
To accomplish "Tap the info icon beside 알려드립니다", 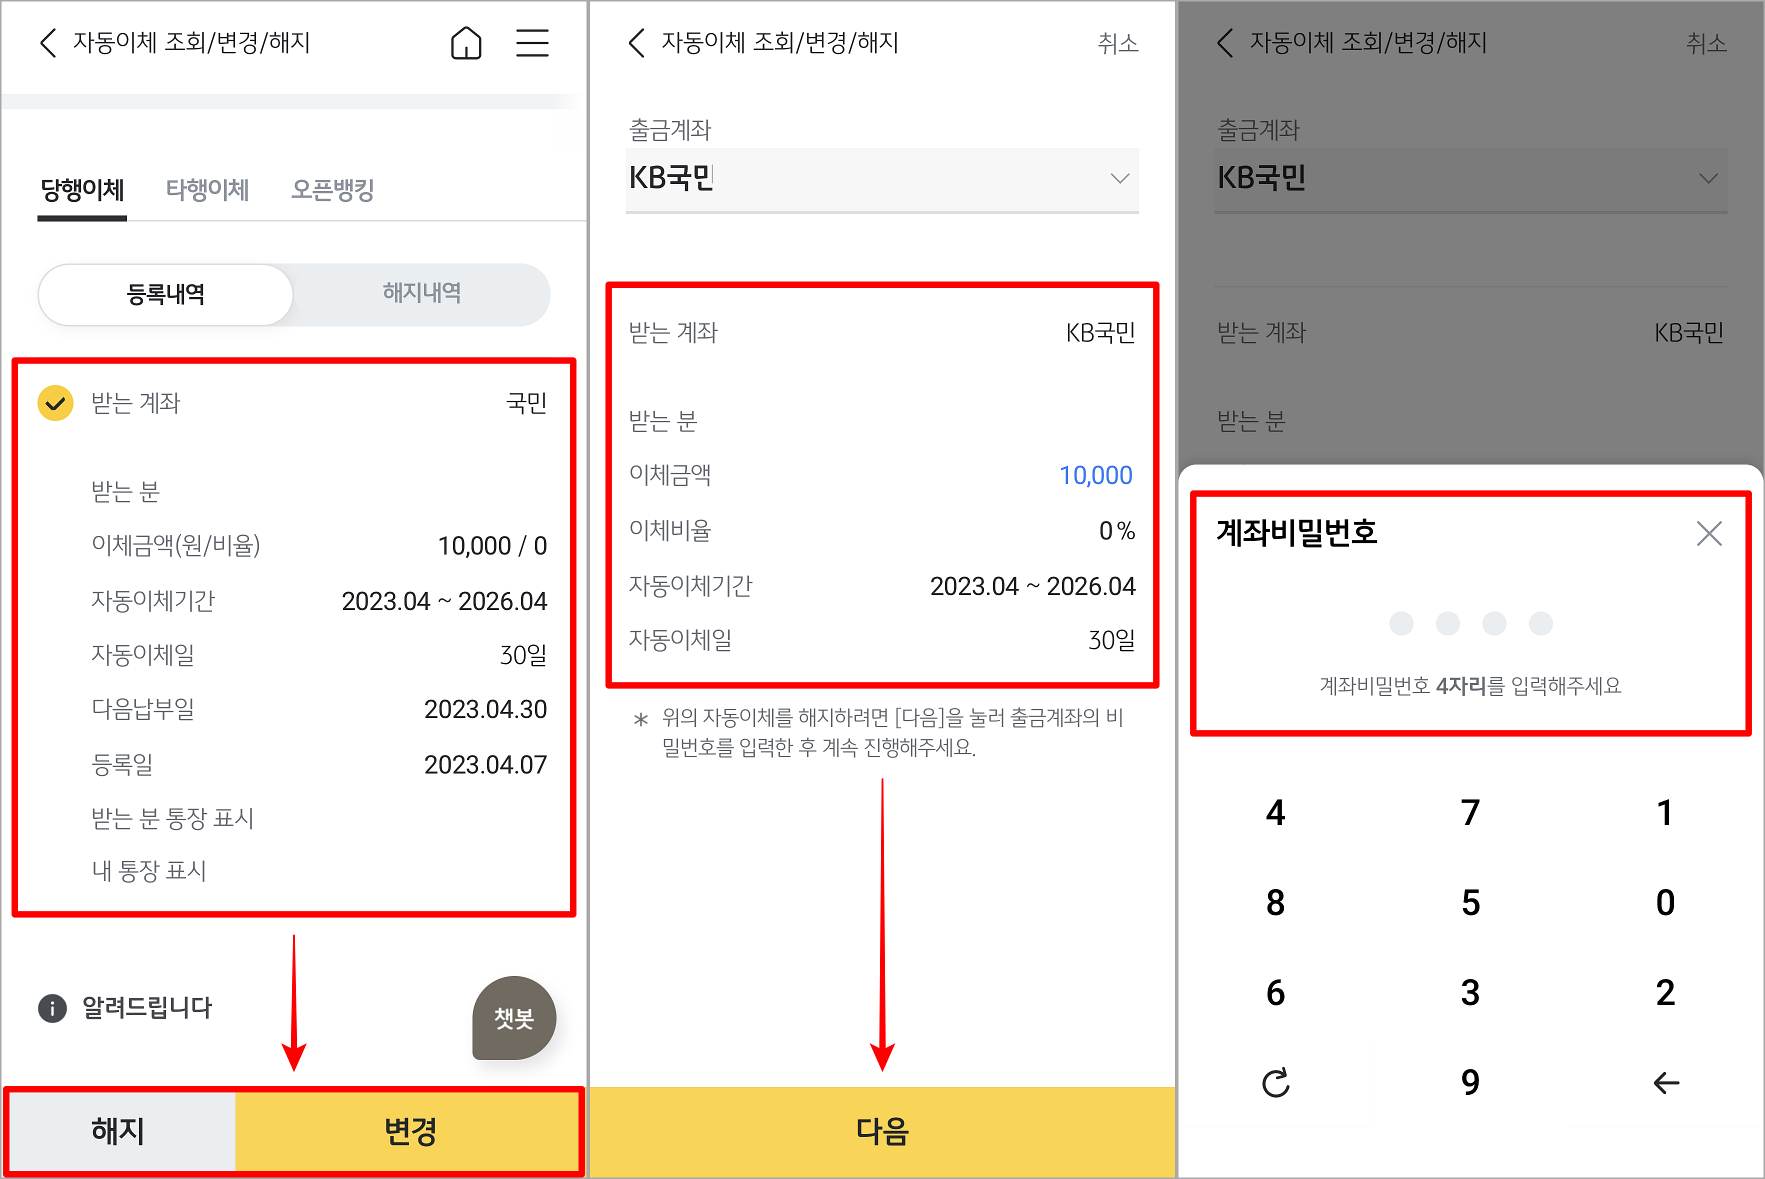I will click(x=51, y=1008).
